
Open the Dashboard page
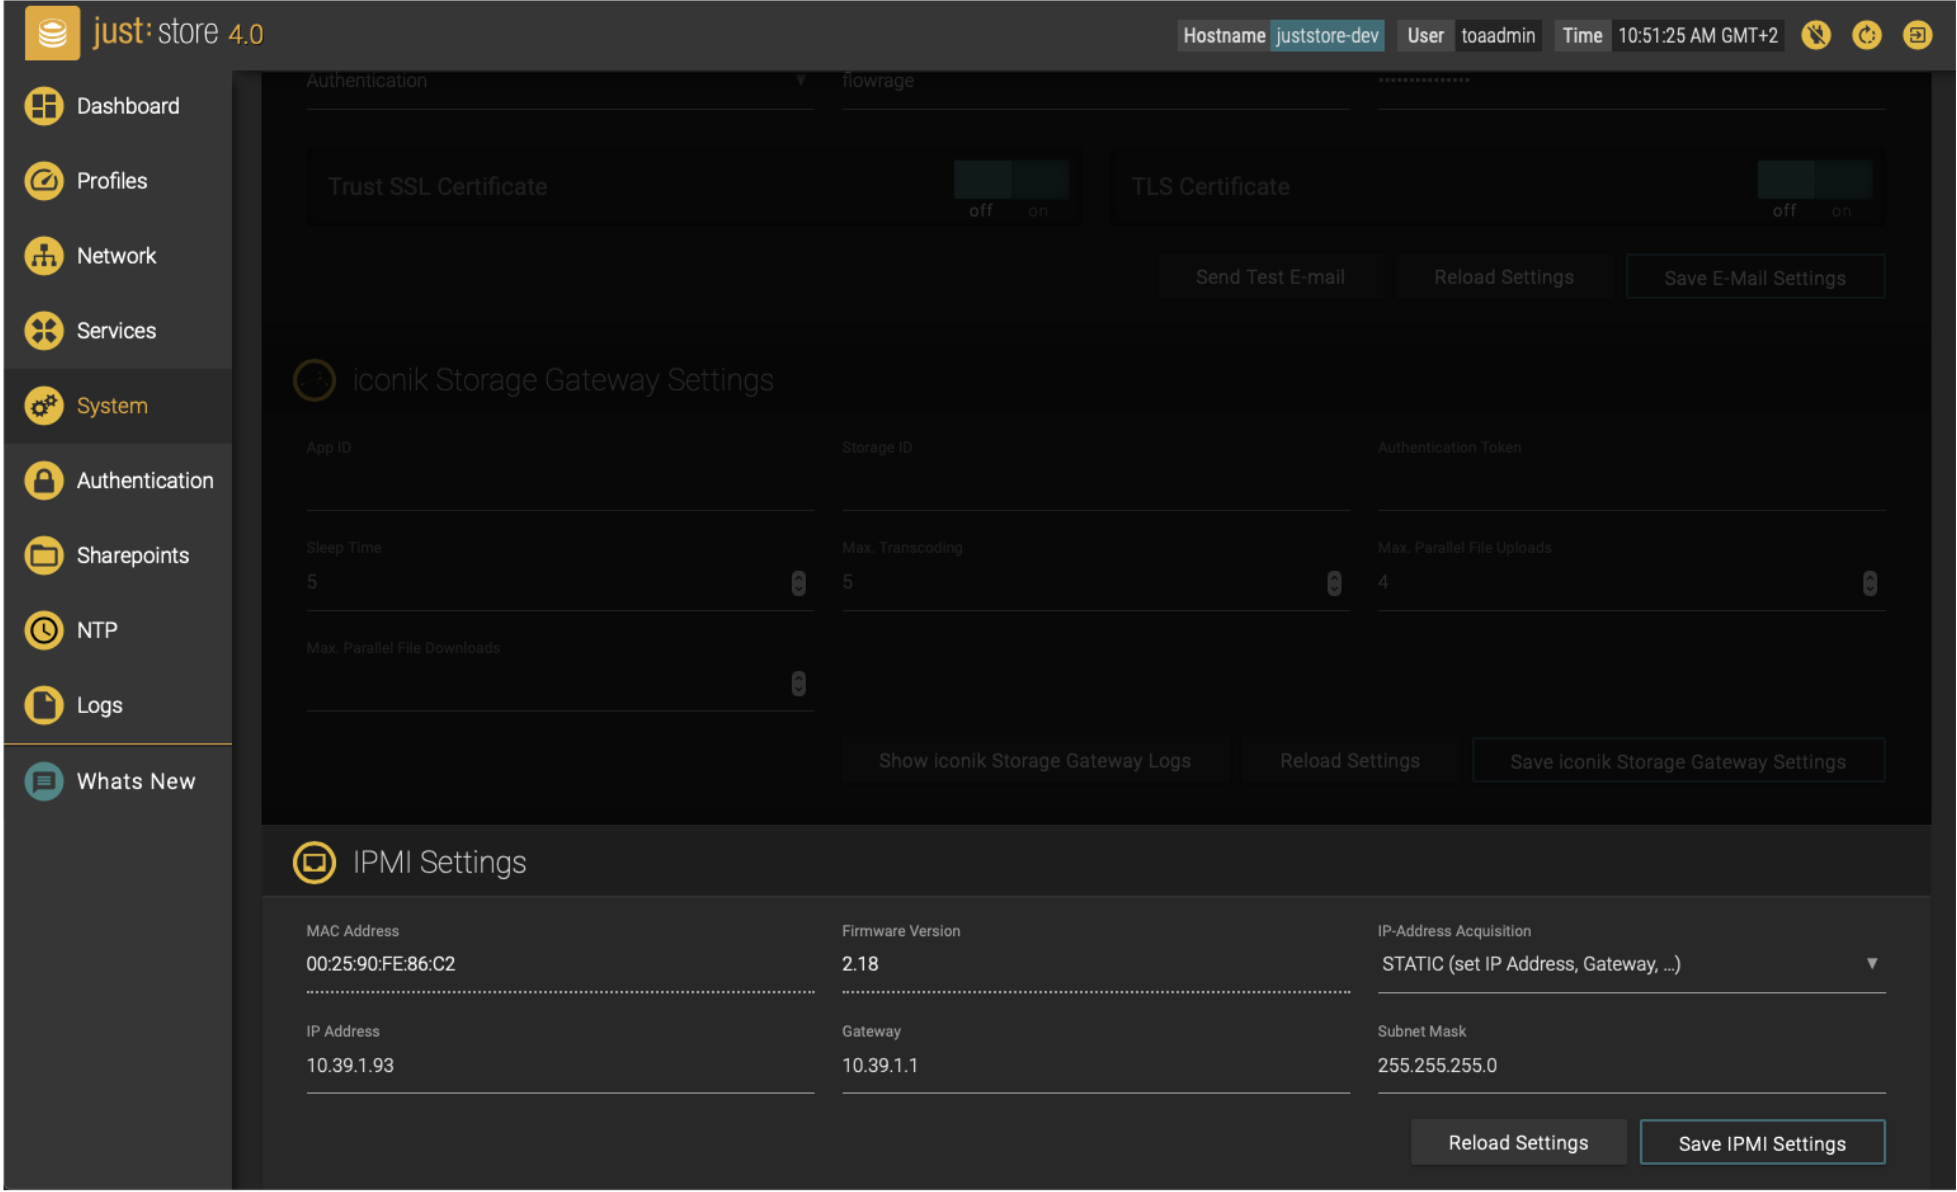(x=119, y=106)
